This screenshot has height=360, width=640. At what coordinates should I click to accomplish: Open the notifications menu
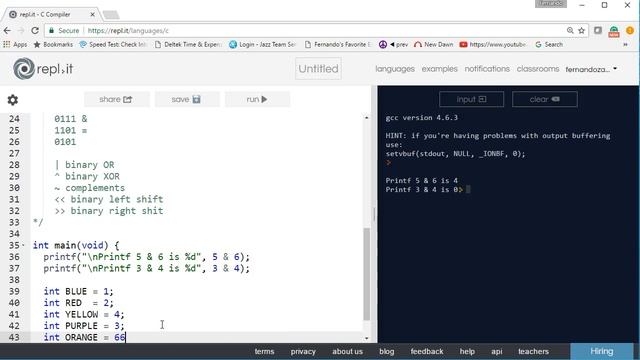[x=487, y=69]
